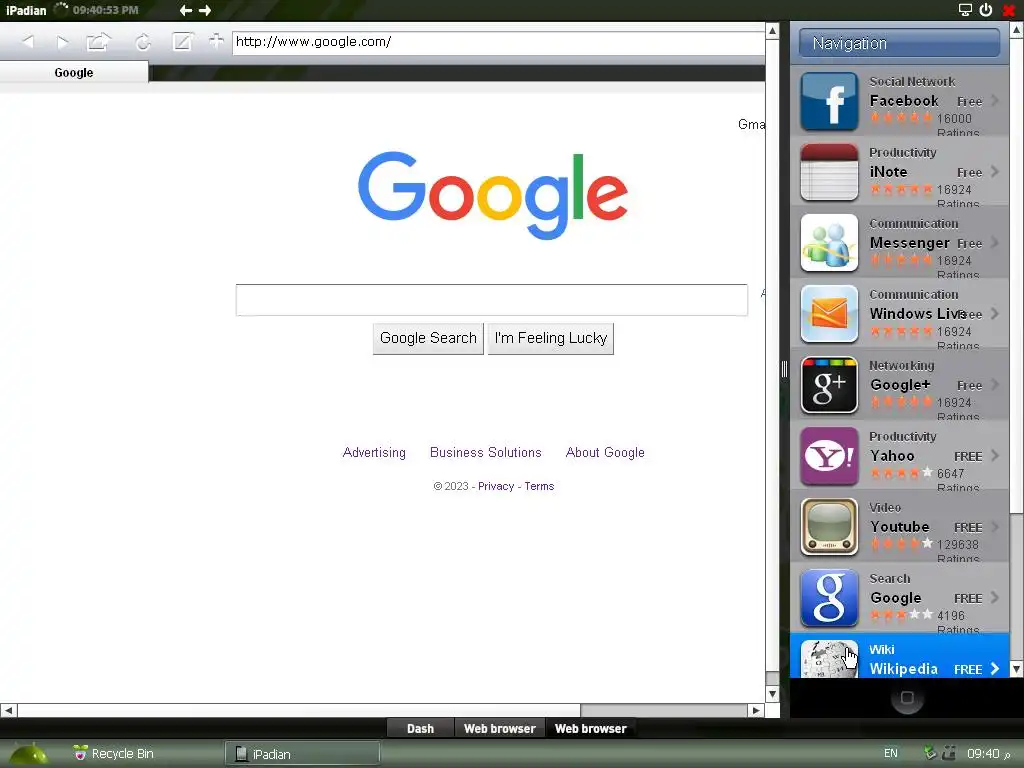
Task: Open the Business Solutions link
Action: [x=486, y=453]
